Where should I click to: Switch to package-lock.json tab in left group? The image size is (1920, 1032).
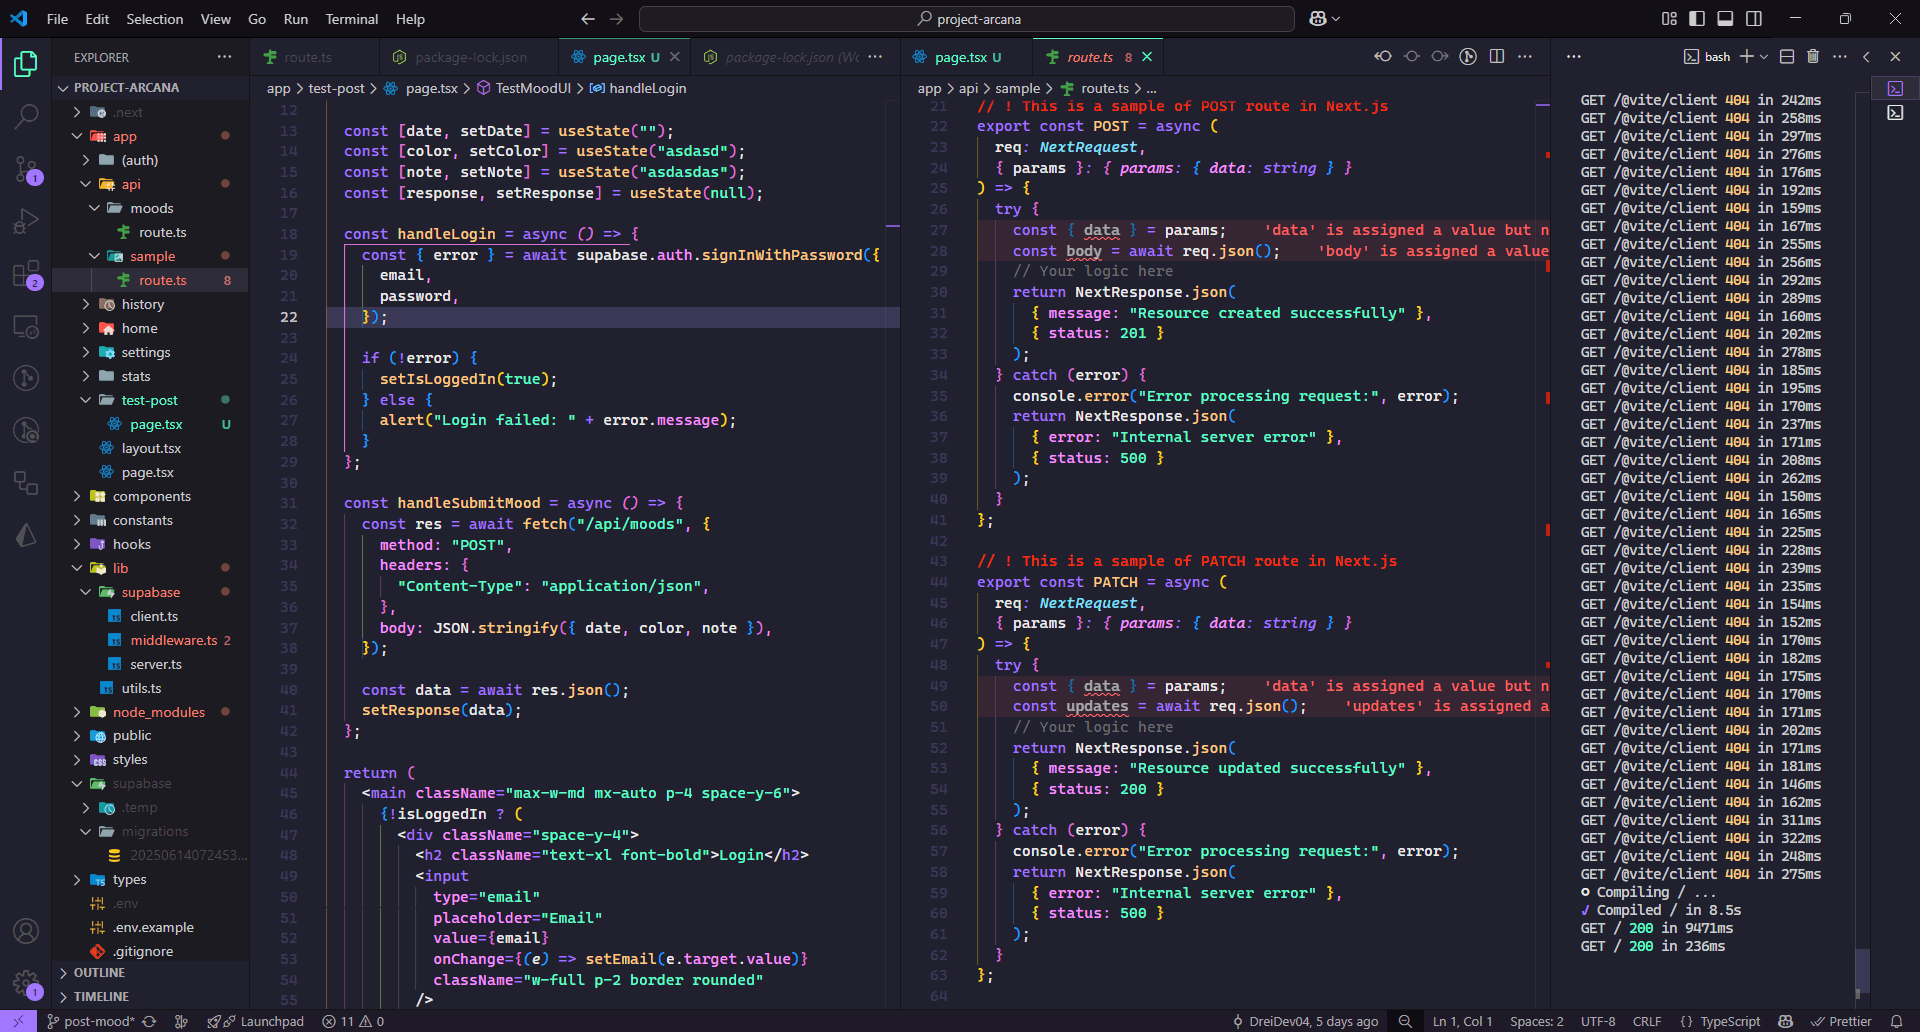pos(470,57)
